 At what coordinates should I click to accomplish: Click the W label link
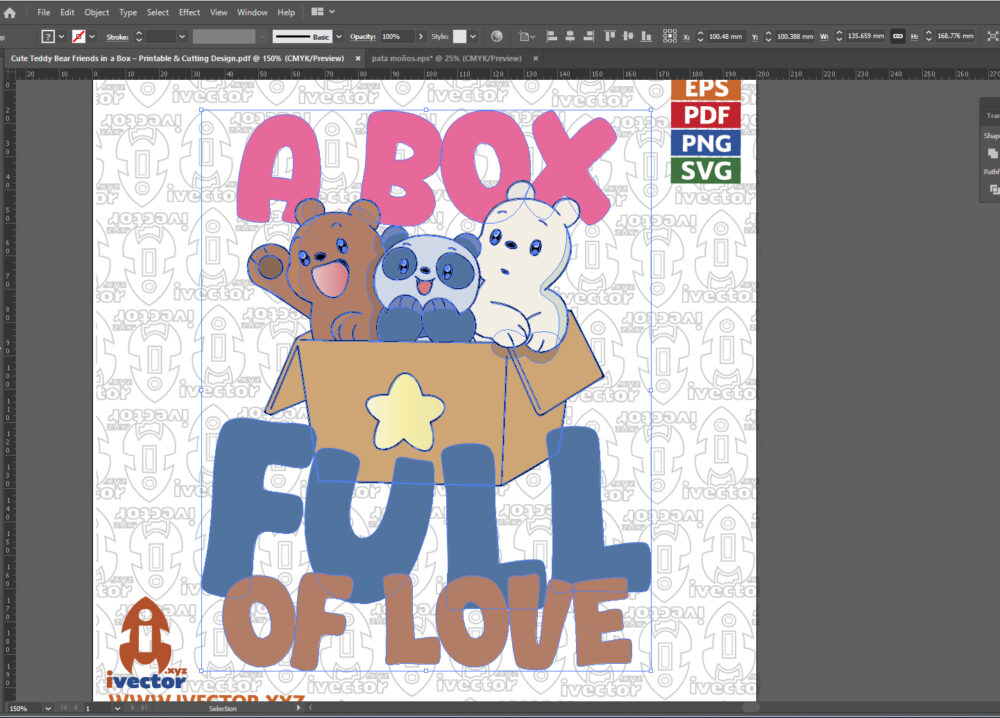coord(824,37)
